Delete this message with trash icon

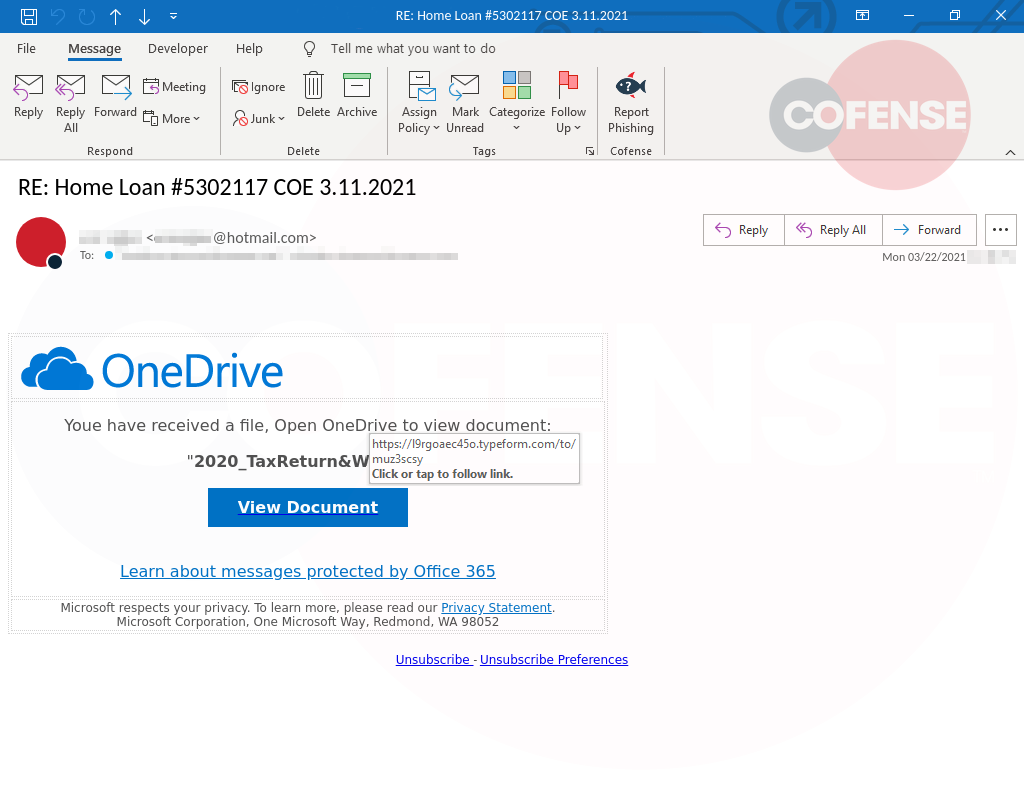pos(313,95)
